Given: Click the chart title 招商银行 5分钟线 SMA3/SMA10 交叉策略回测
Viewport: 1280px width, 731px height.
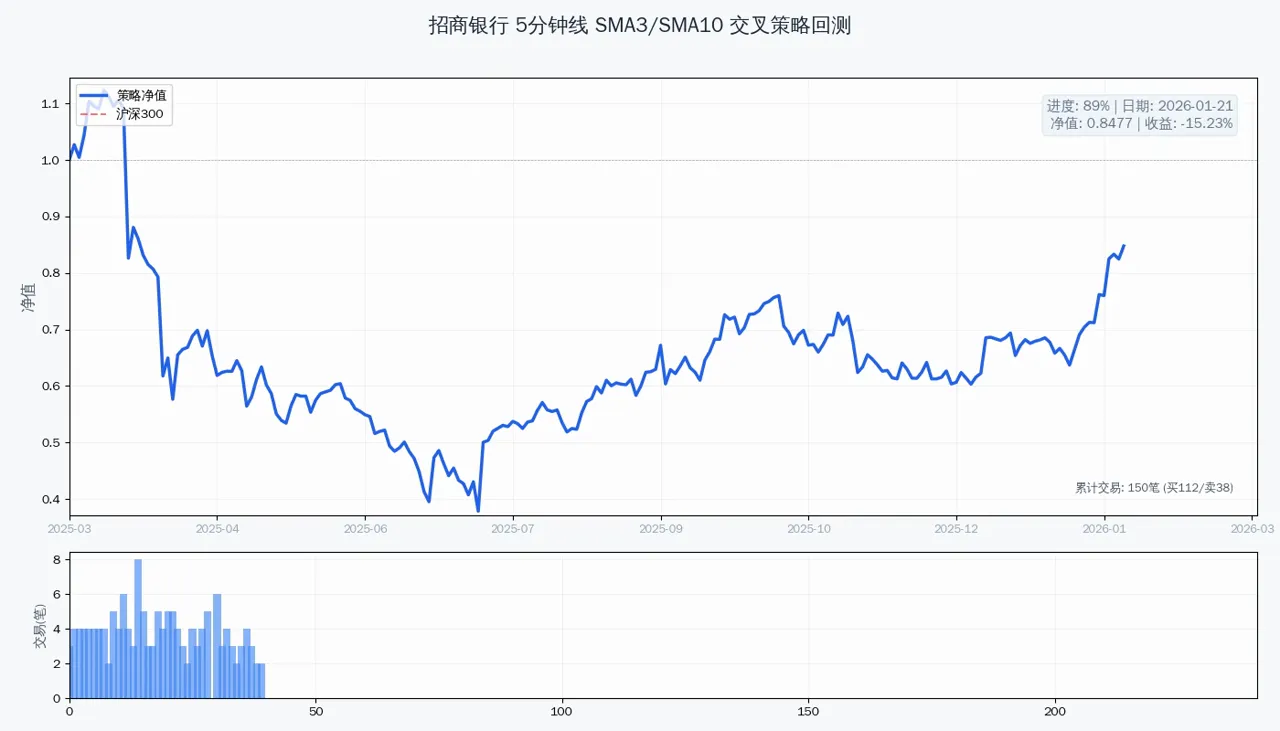Looking at the screenshot, I should pyautogui.click(x=640, y=26).
